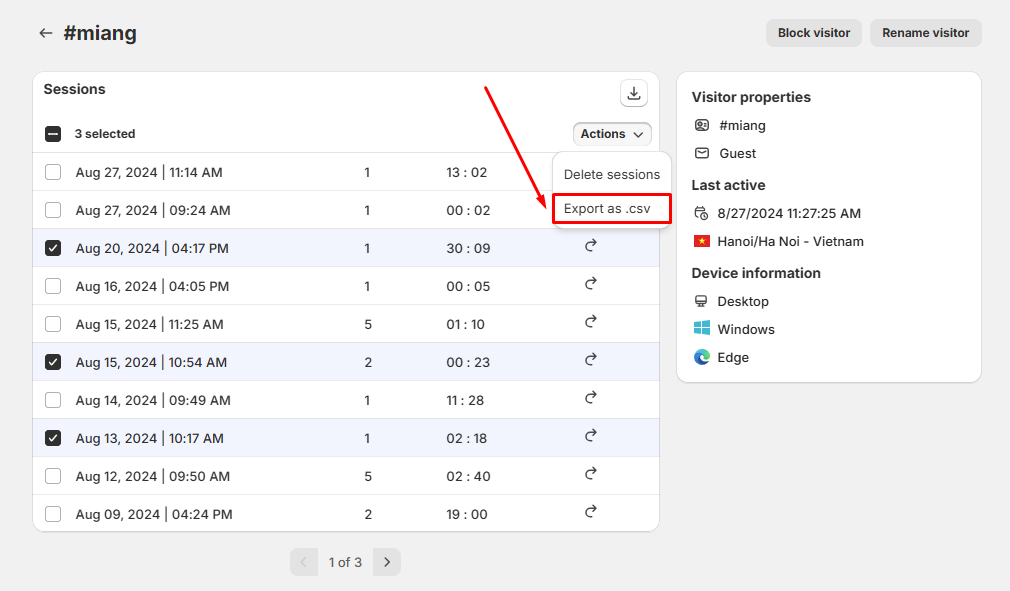This screenshot has width=1010, height=591.
Task: Toggle the select-all checkbox next to 3 selected
Action: click(x=53, y=134)
